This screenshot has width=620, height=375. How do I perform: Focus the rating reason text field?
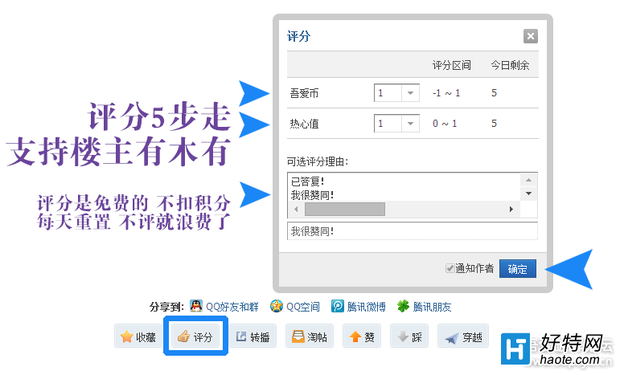pyautogui.click(x=412, y=231)
